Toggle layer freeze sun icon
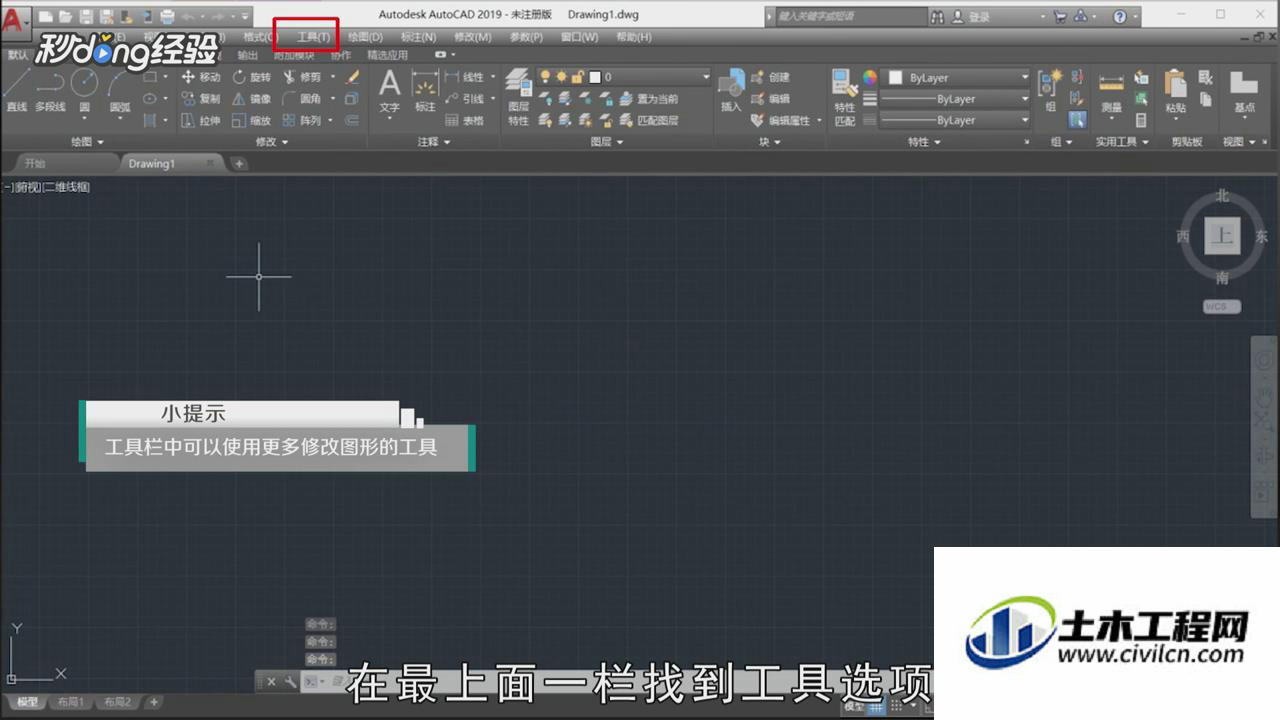The image size is (1280, 720). tap(562, 77)
